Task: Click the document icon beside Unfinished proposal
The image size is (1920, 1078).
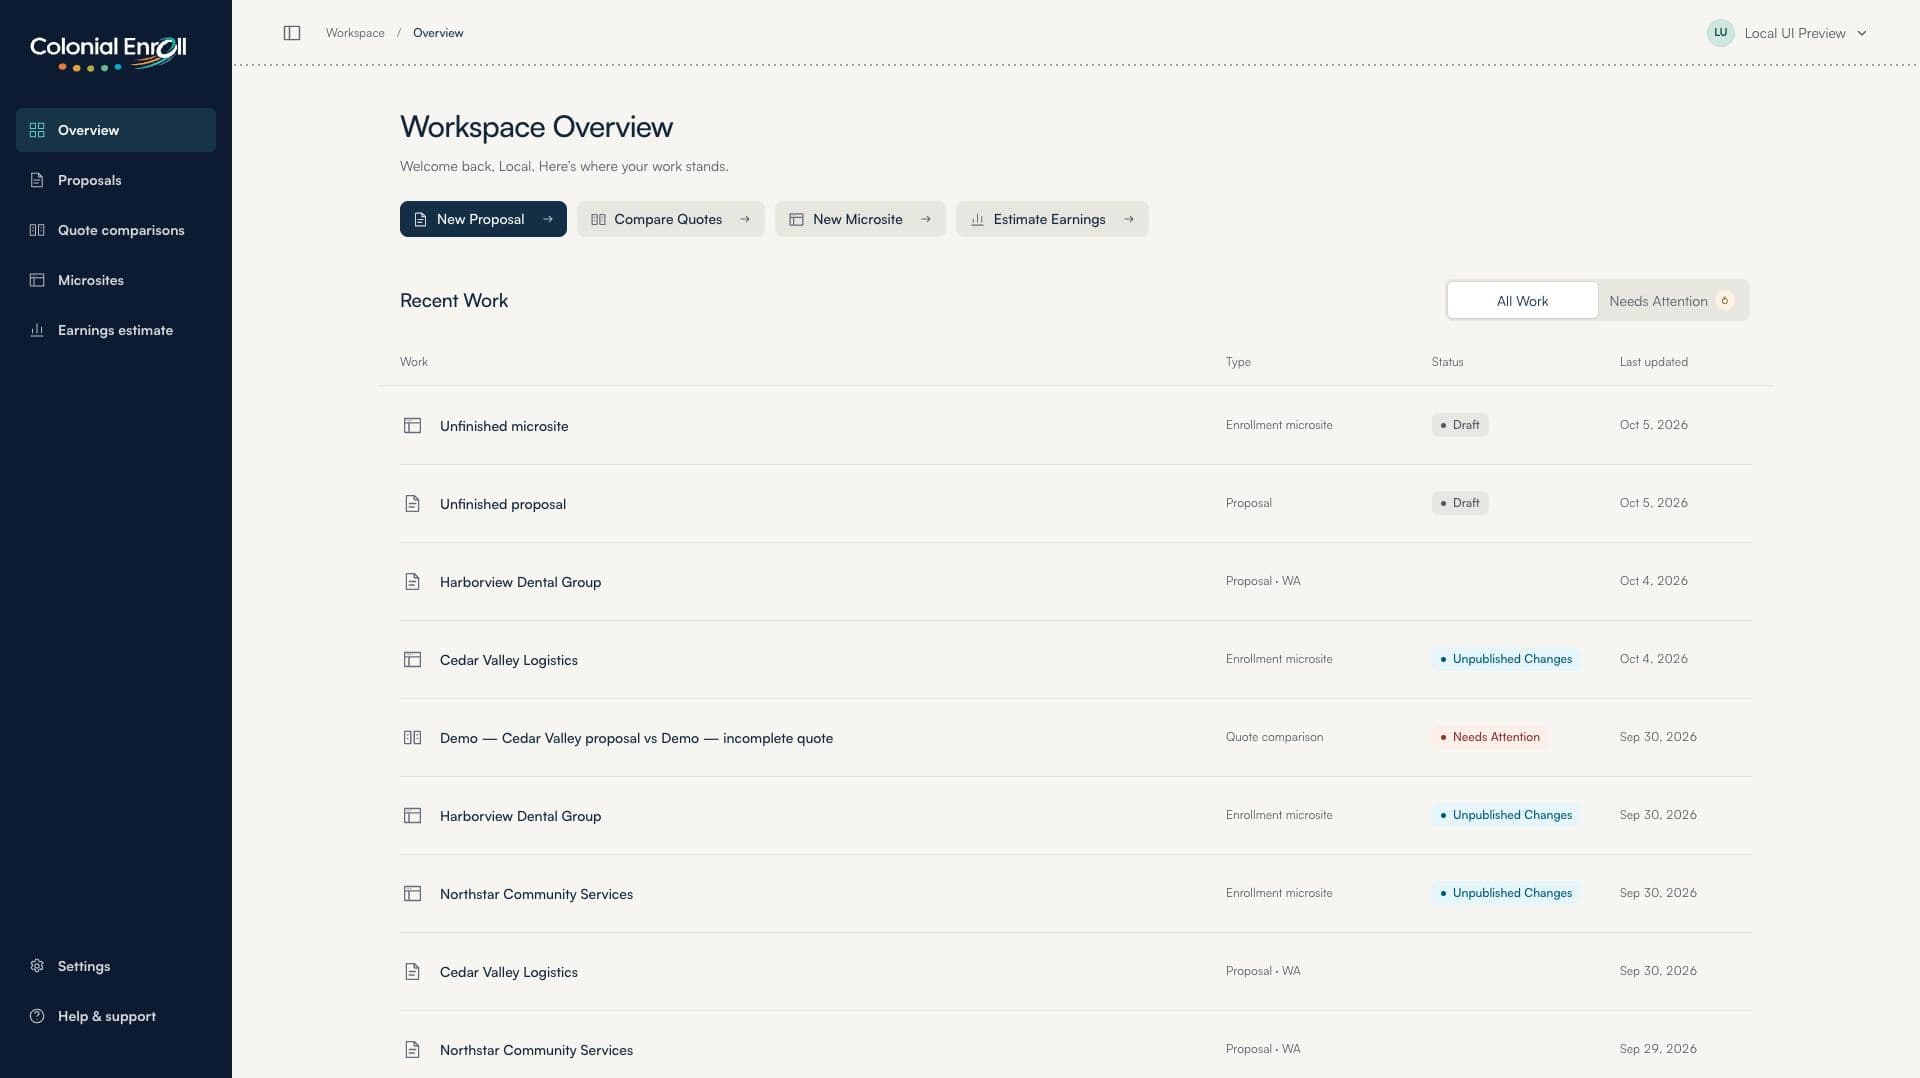Action: 412,503
